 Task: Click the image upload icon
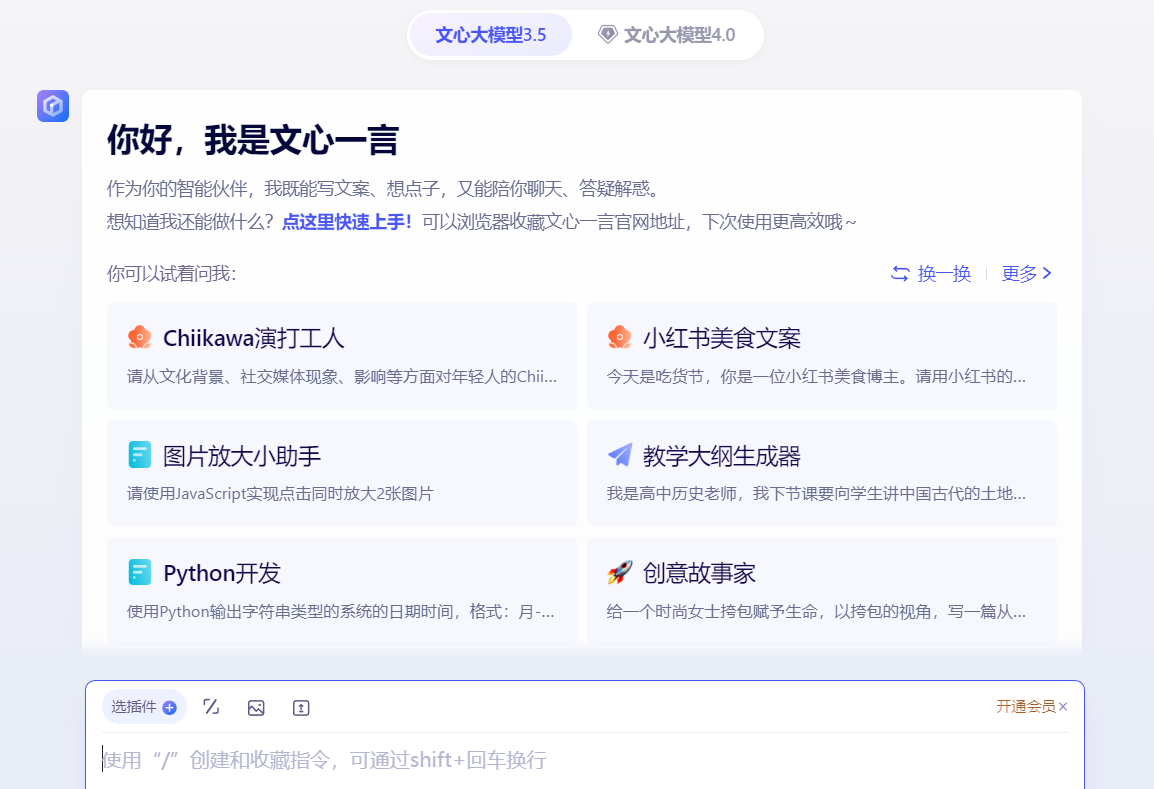256,708
